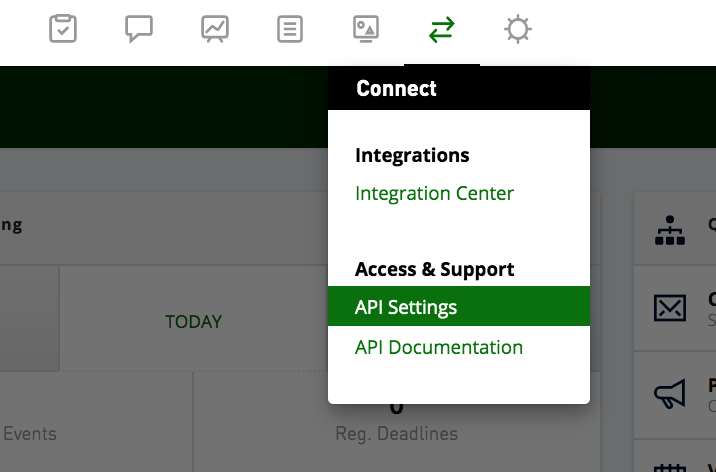Click the megaphone announcement icon
716x472 pixels.
pos(669,393)
